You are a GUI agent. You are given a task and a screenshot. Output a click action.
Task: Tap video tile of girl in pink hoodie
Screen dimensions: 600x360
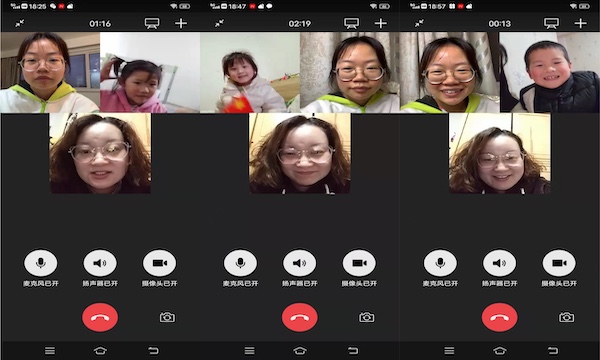click(150, 72)
